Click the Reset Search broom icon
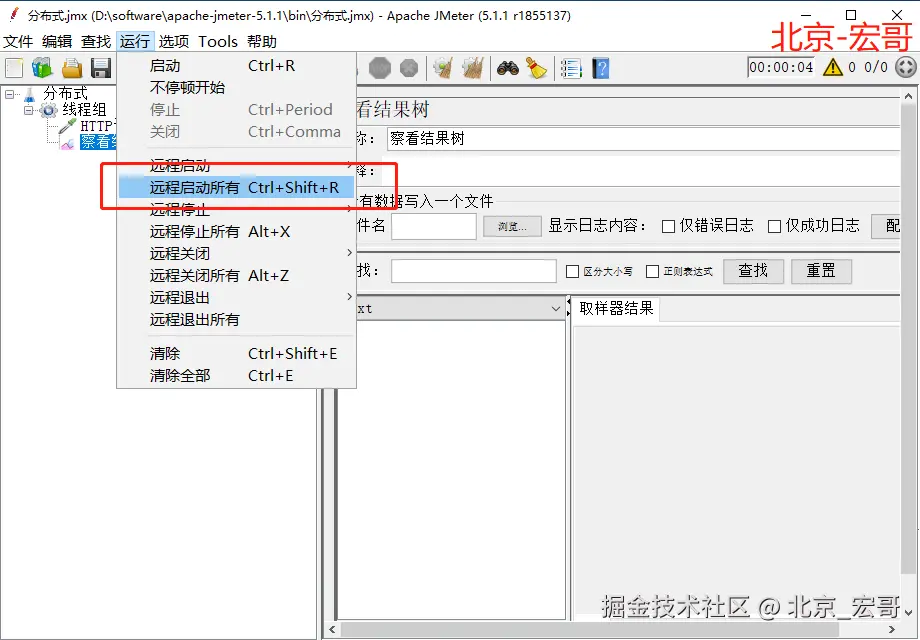This screenshot has width=920, height=640. (536, 68)
